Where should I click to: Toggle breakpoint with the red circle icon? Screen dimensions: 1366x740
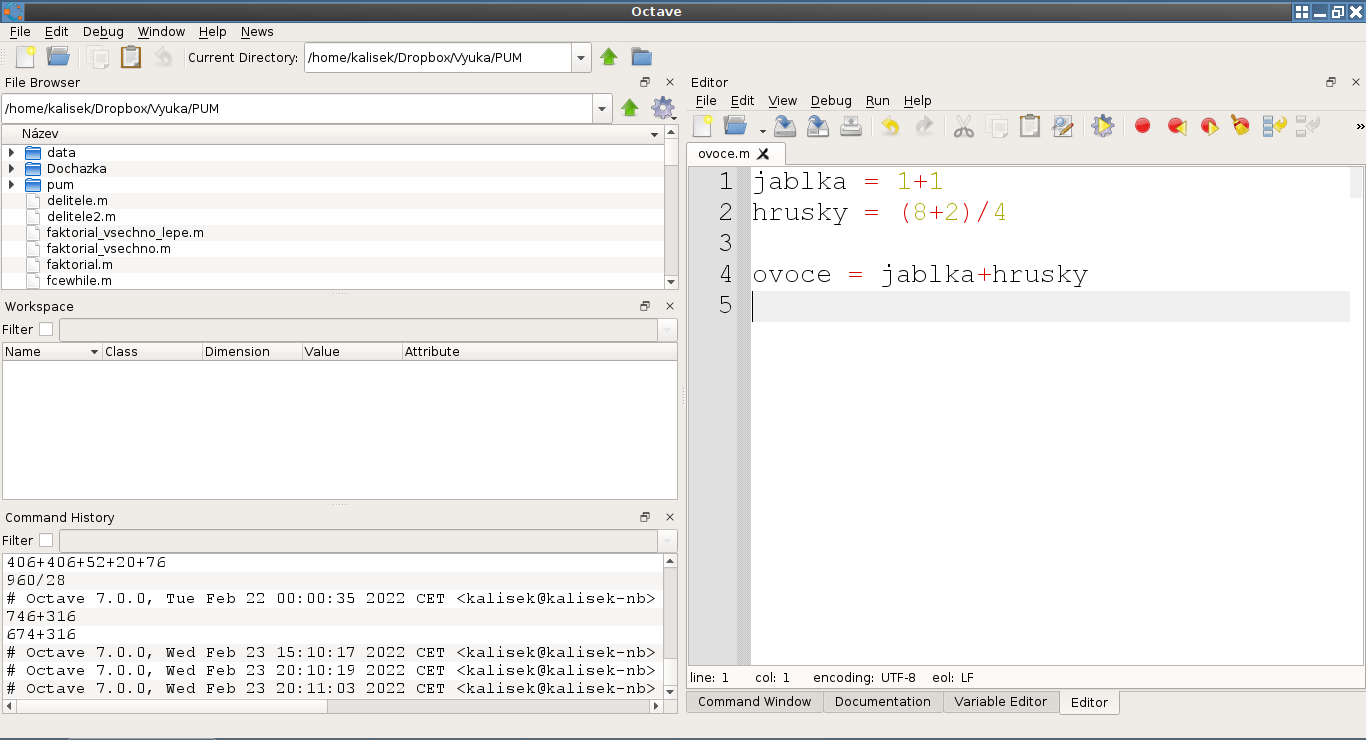(x=1143, y=126)
